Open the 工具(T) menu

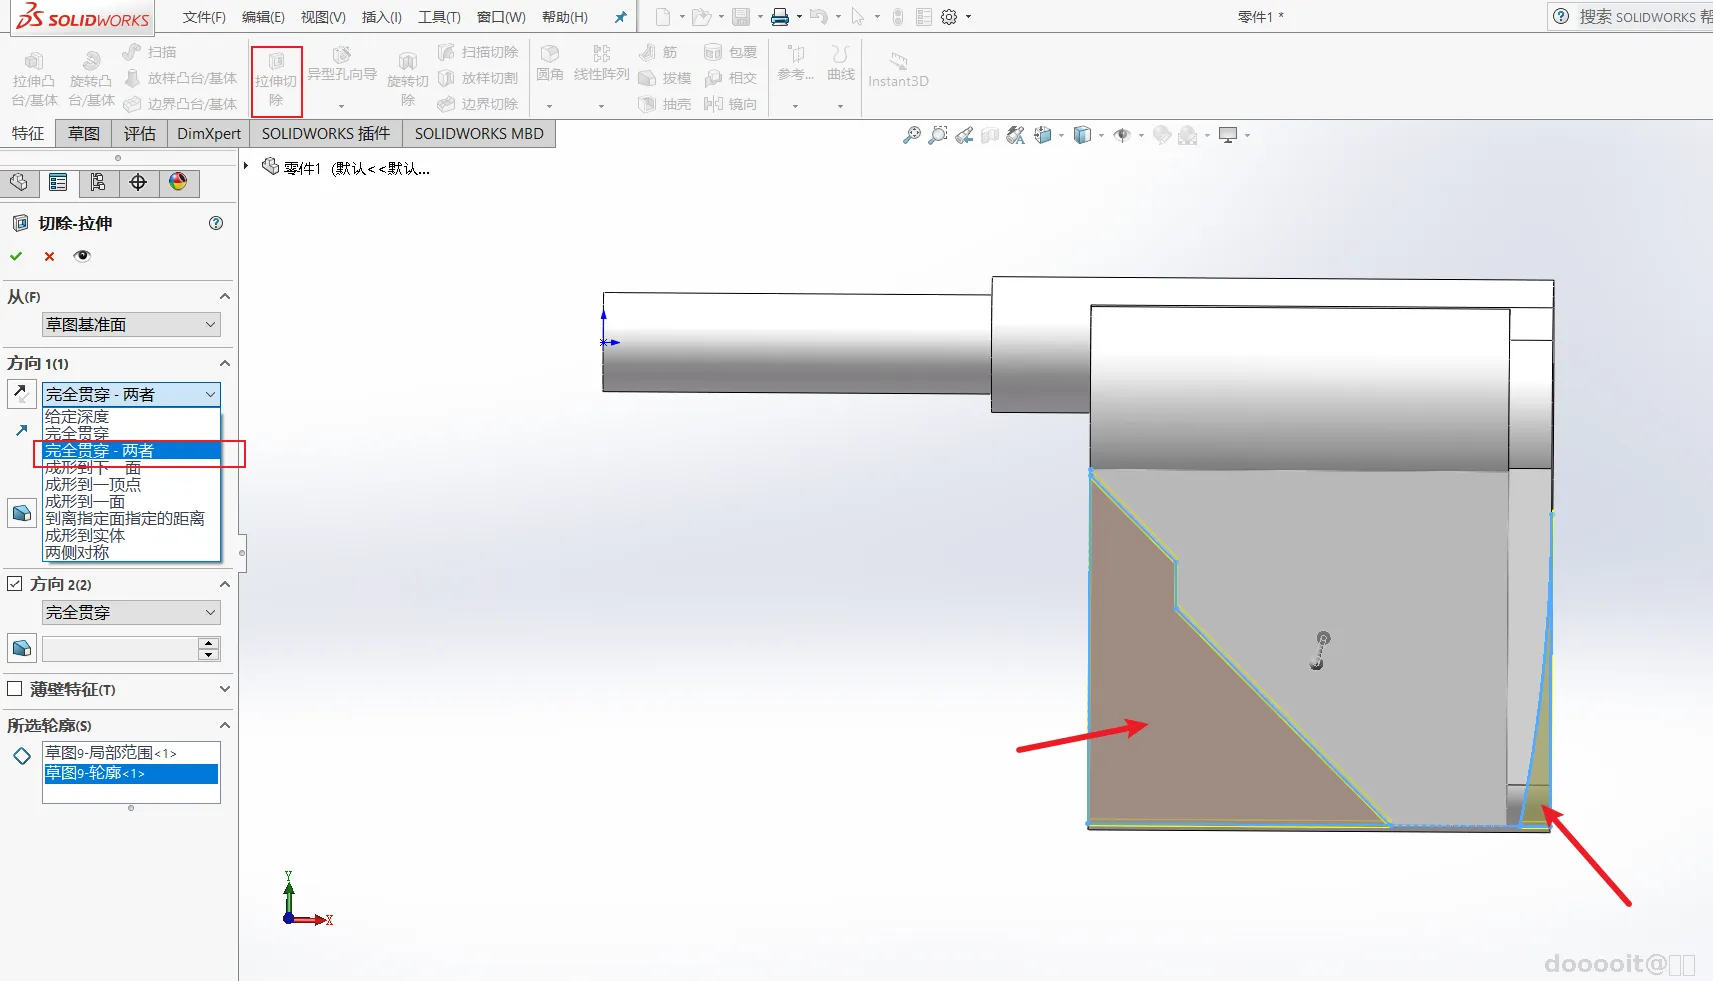pos(439,17)
